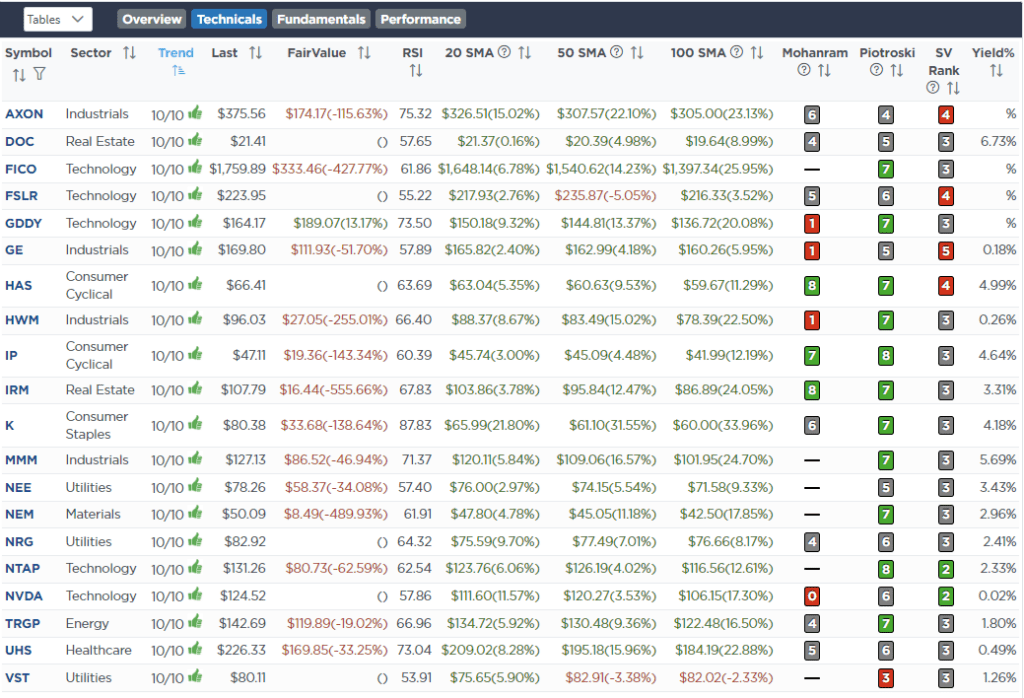1024x698 pixels.
Task: Open the FICO ticker link
Action: click(x=19, y=168)
